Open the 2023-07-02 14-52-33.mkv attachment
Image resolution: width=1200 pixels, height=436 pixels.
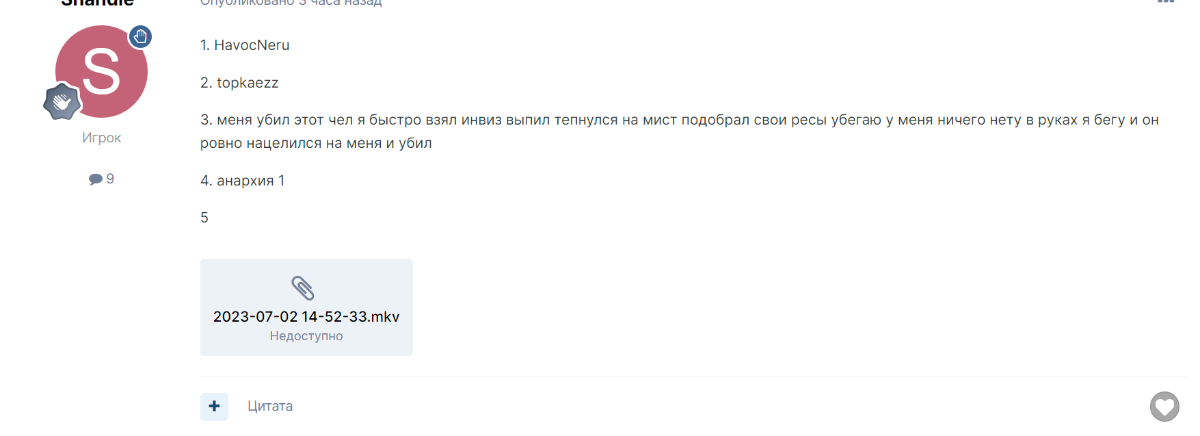306,317
